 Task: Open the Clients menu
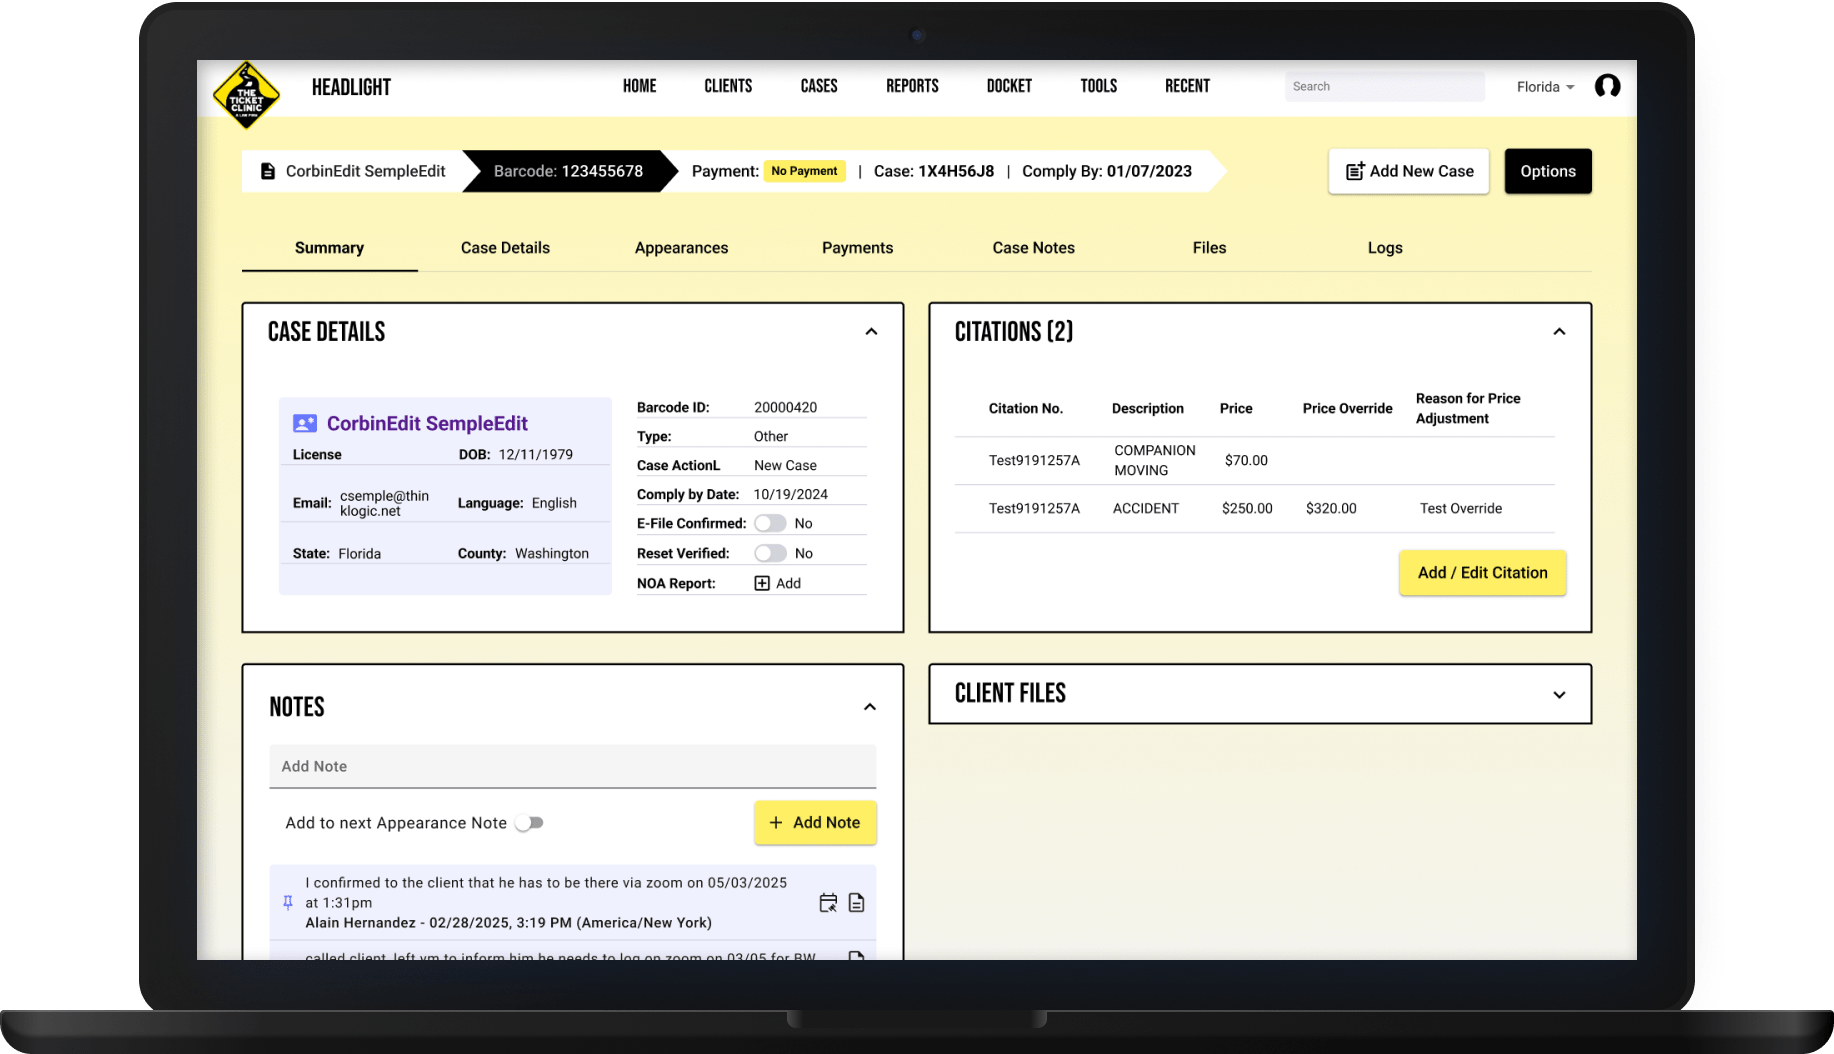[x=728, y=86]
